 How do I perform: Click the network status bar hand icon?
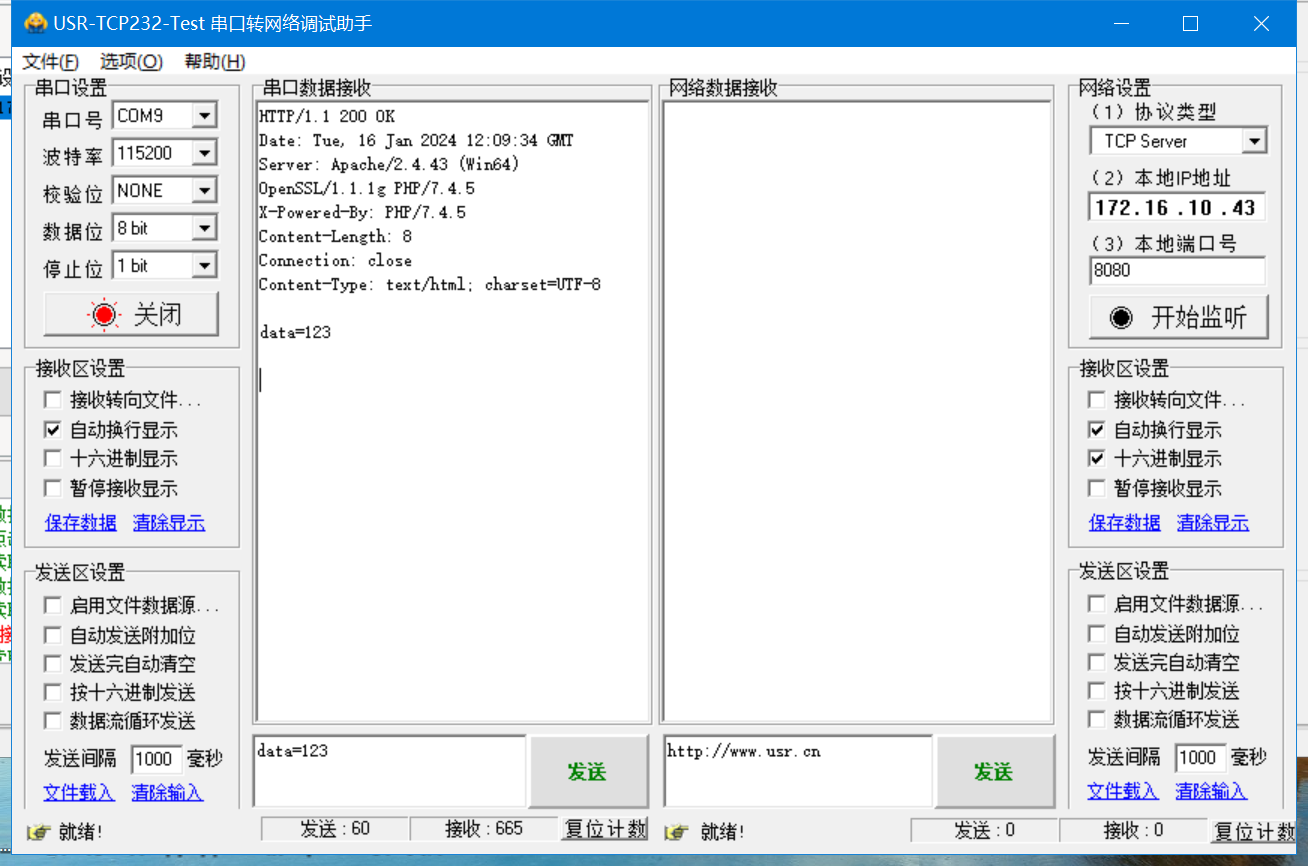tap(677, 831)
